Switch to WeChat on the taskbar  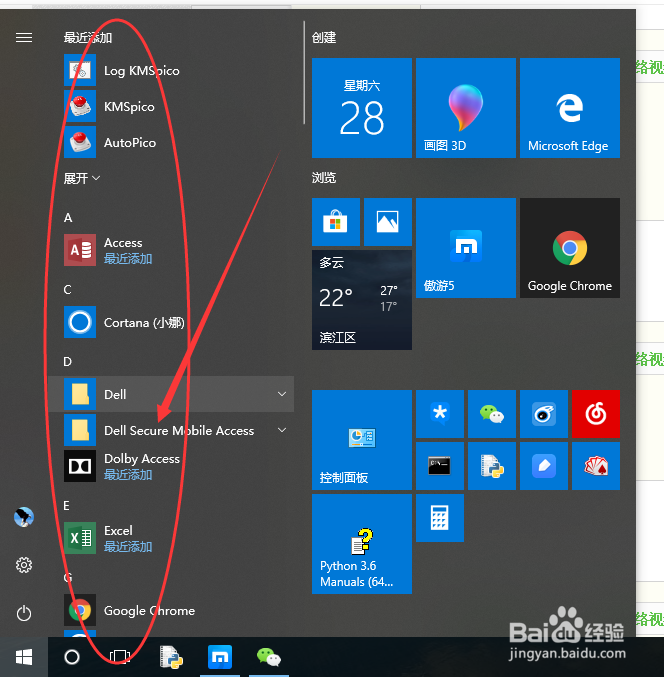[x=269, y=657]
